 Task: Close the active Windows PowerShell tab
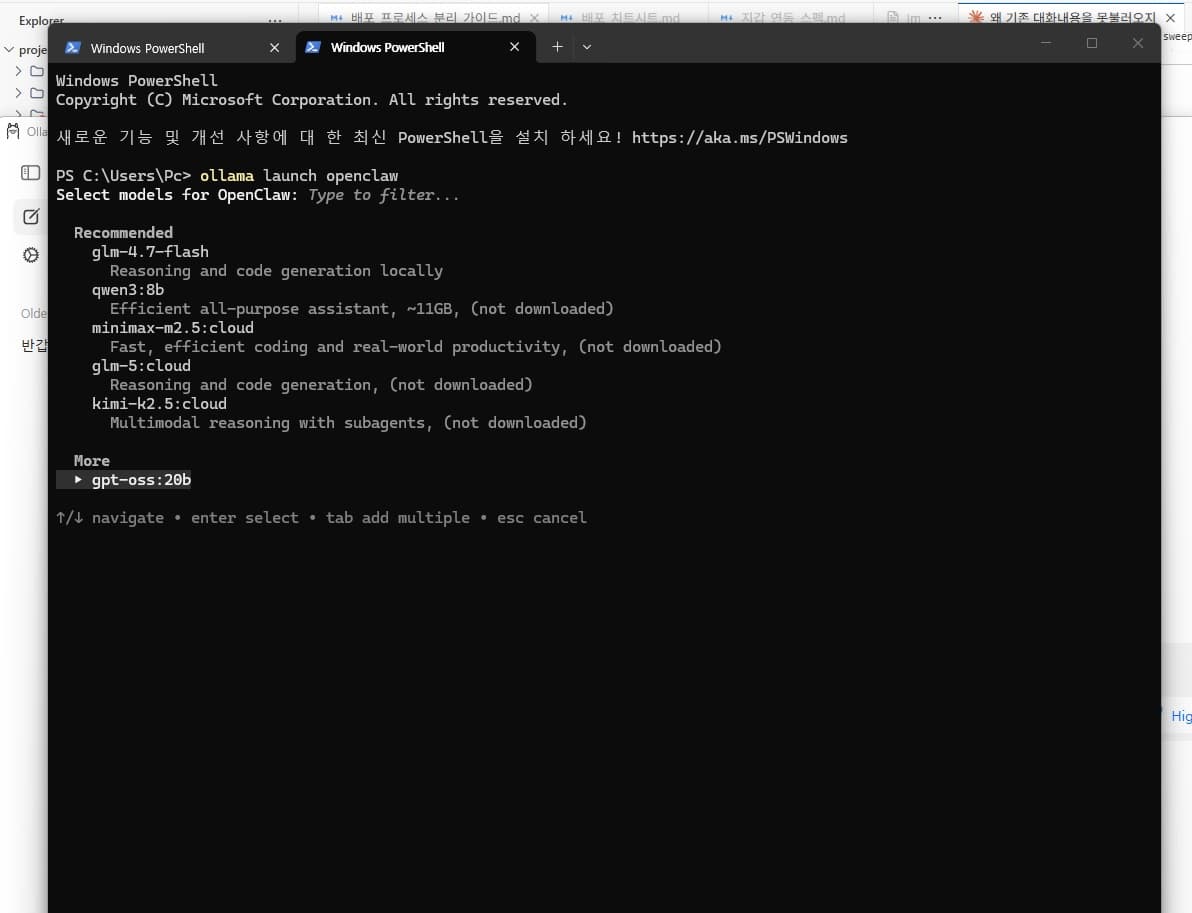[x=515, y=47]
